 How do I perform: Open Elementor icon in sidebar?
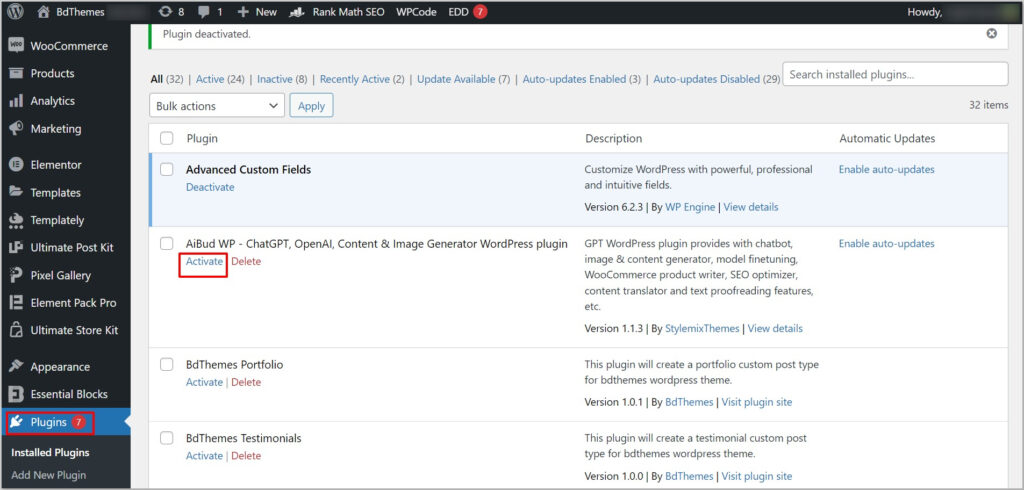coord(16,165)
